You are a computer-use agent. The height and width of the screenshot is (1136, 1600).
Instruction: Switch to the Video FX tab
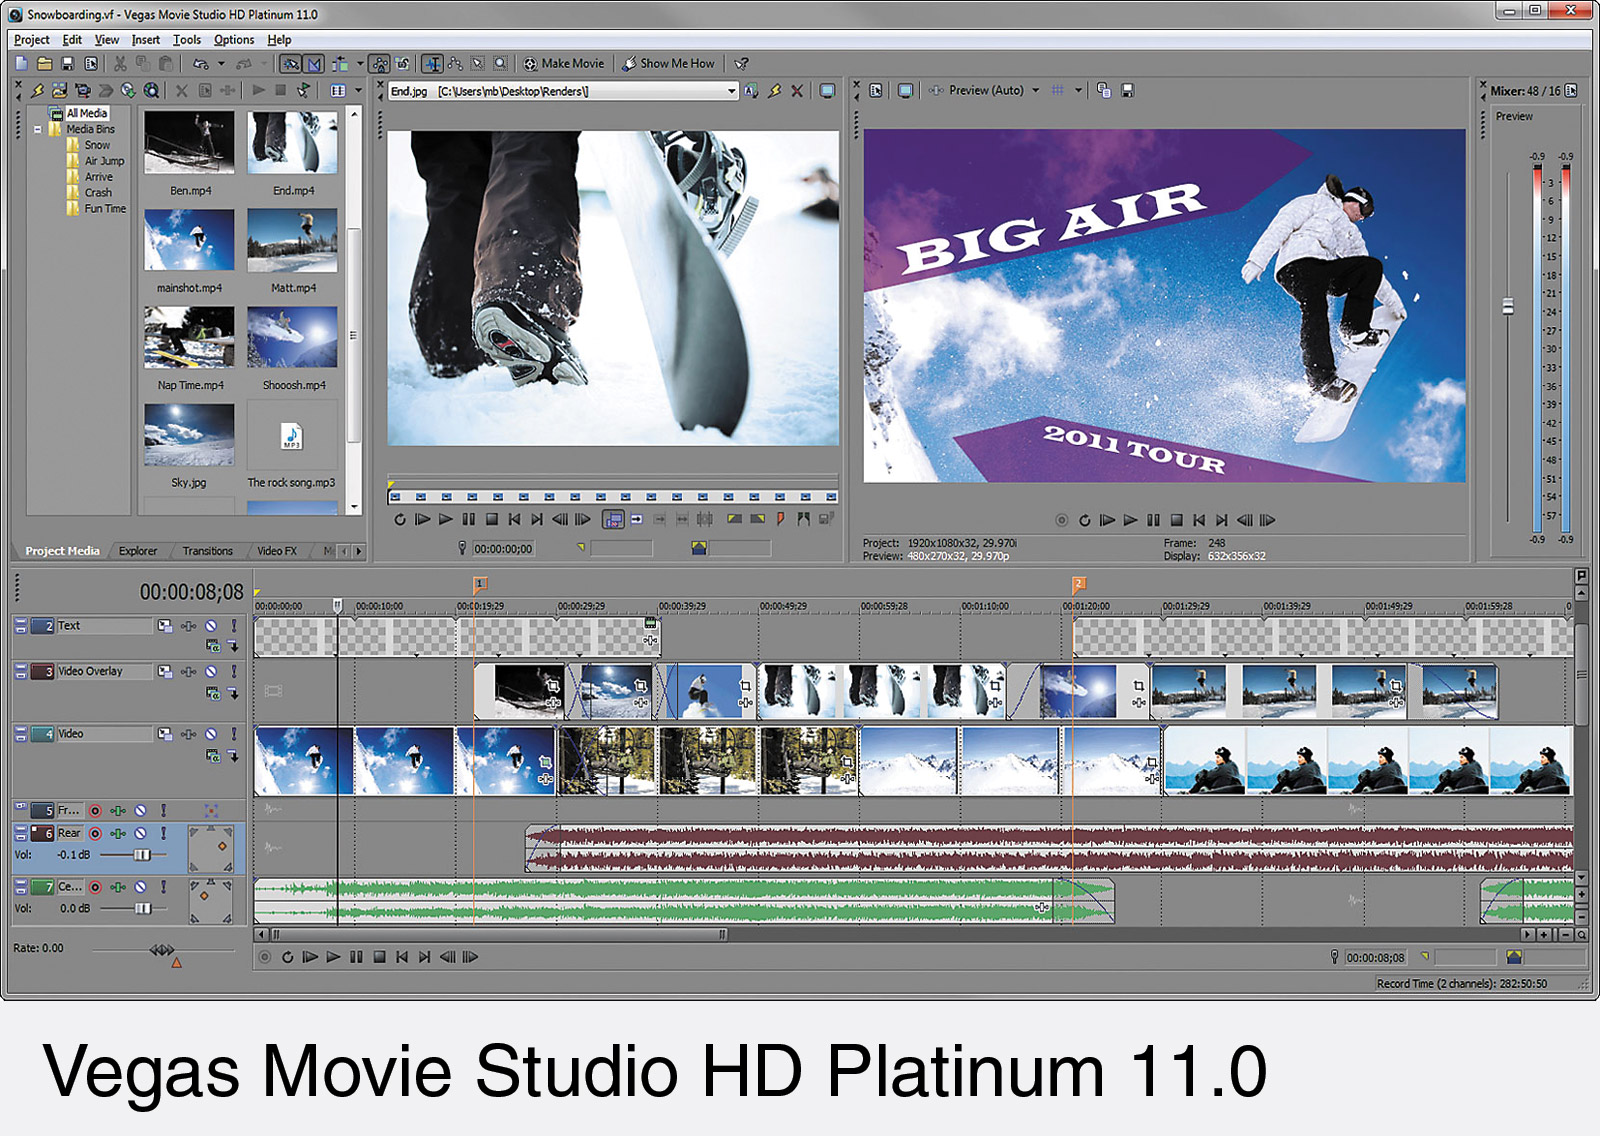coord(277,551)
